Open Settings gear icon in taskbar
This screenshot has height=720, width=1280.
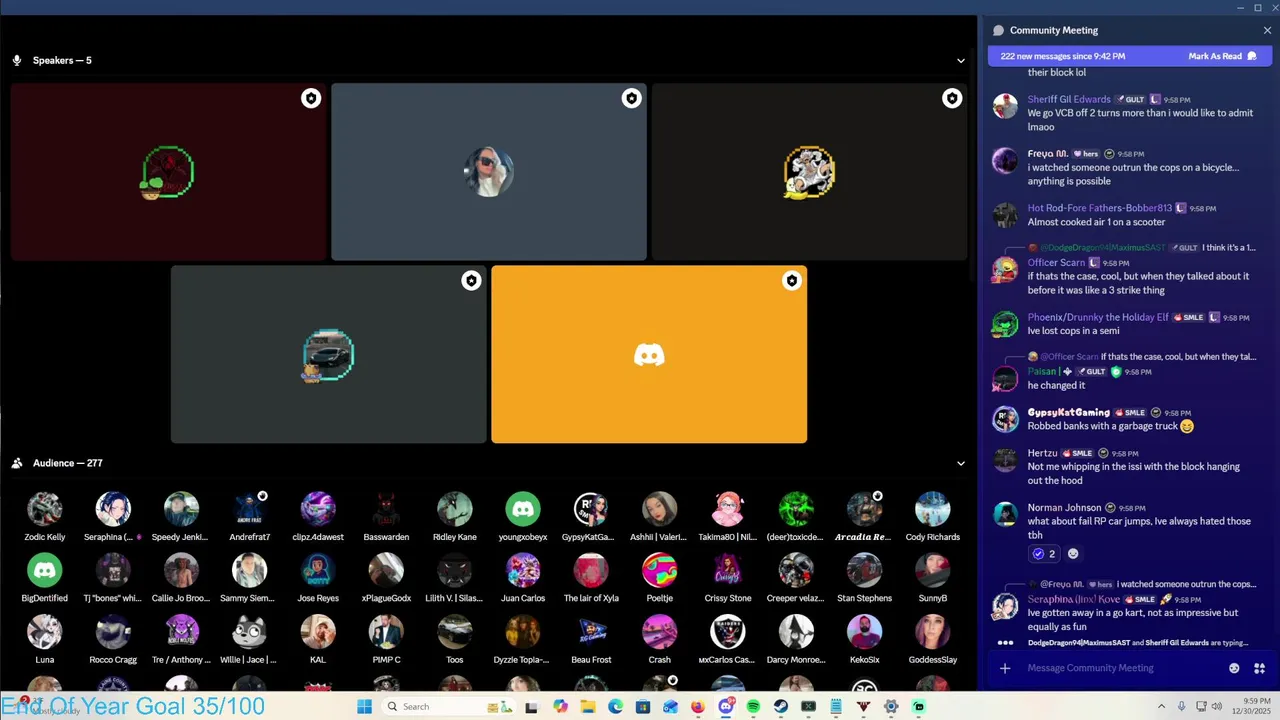pos(891,707)
